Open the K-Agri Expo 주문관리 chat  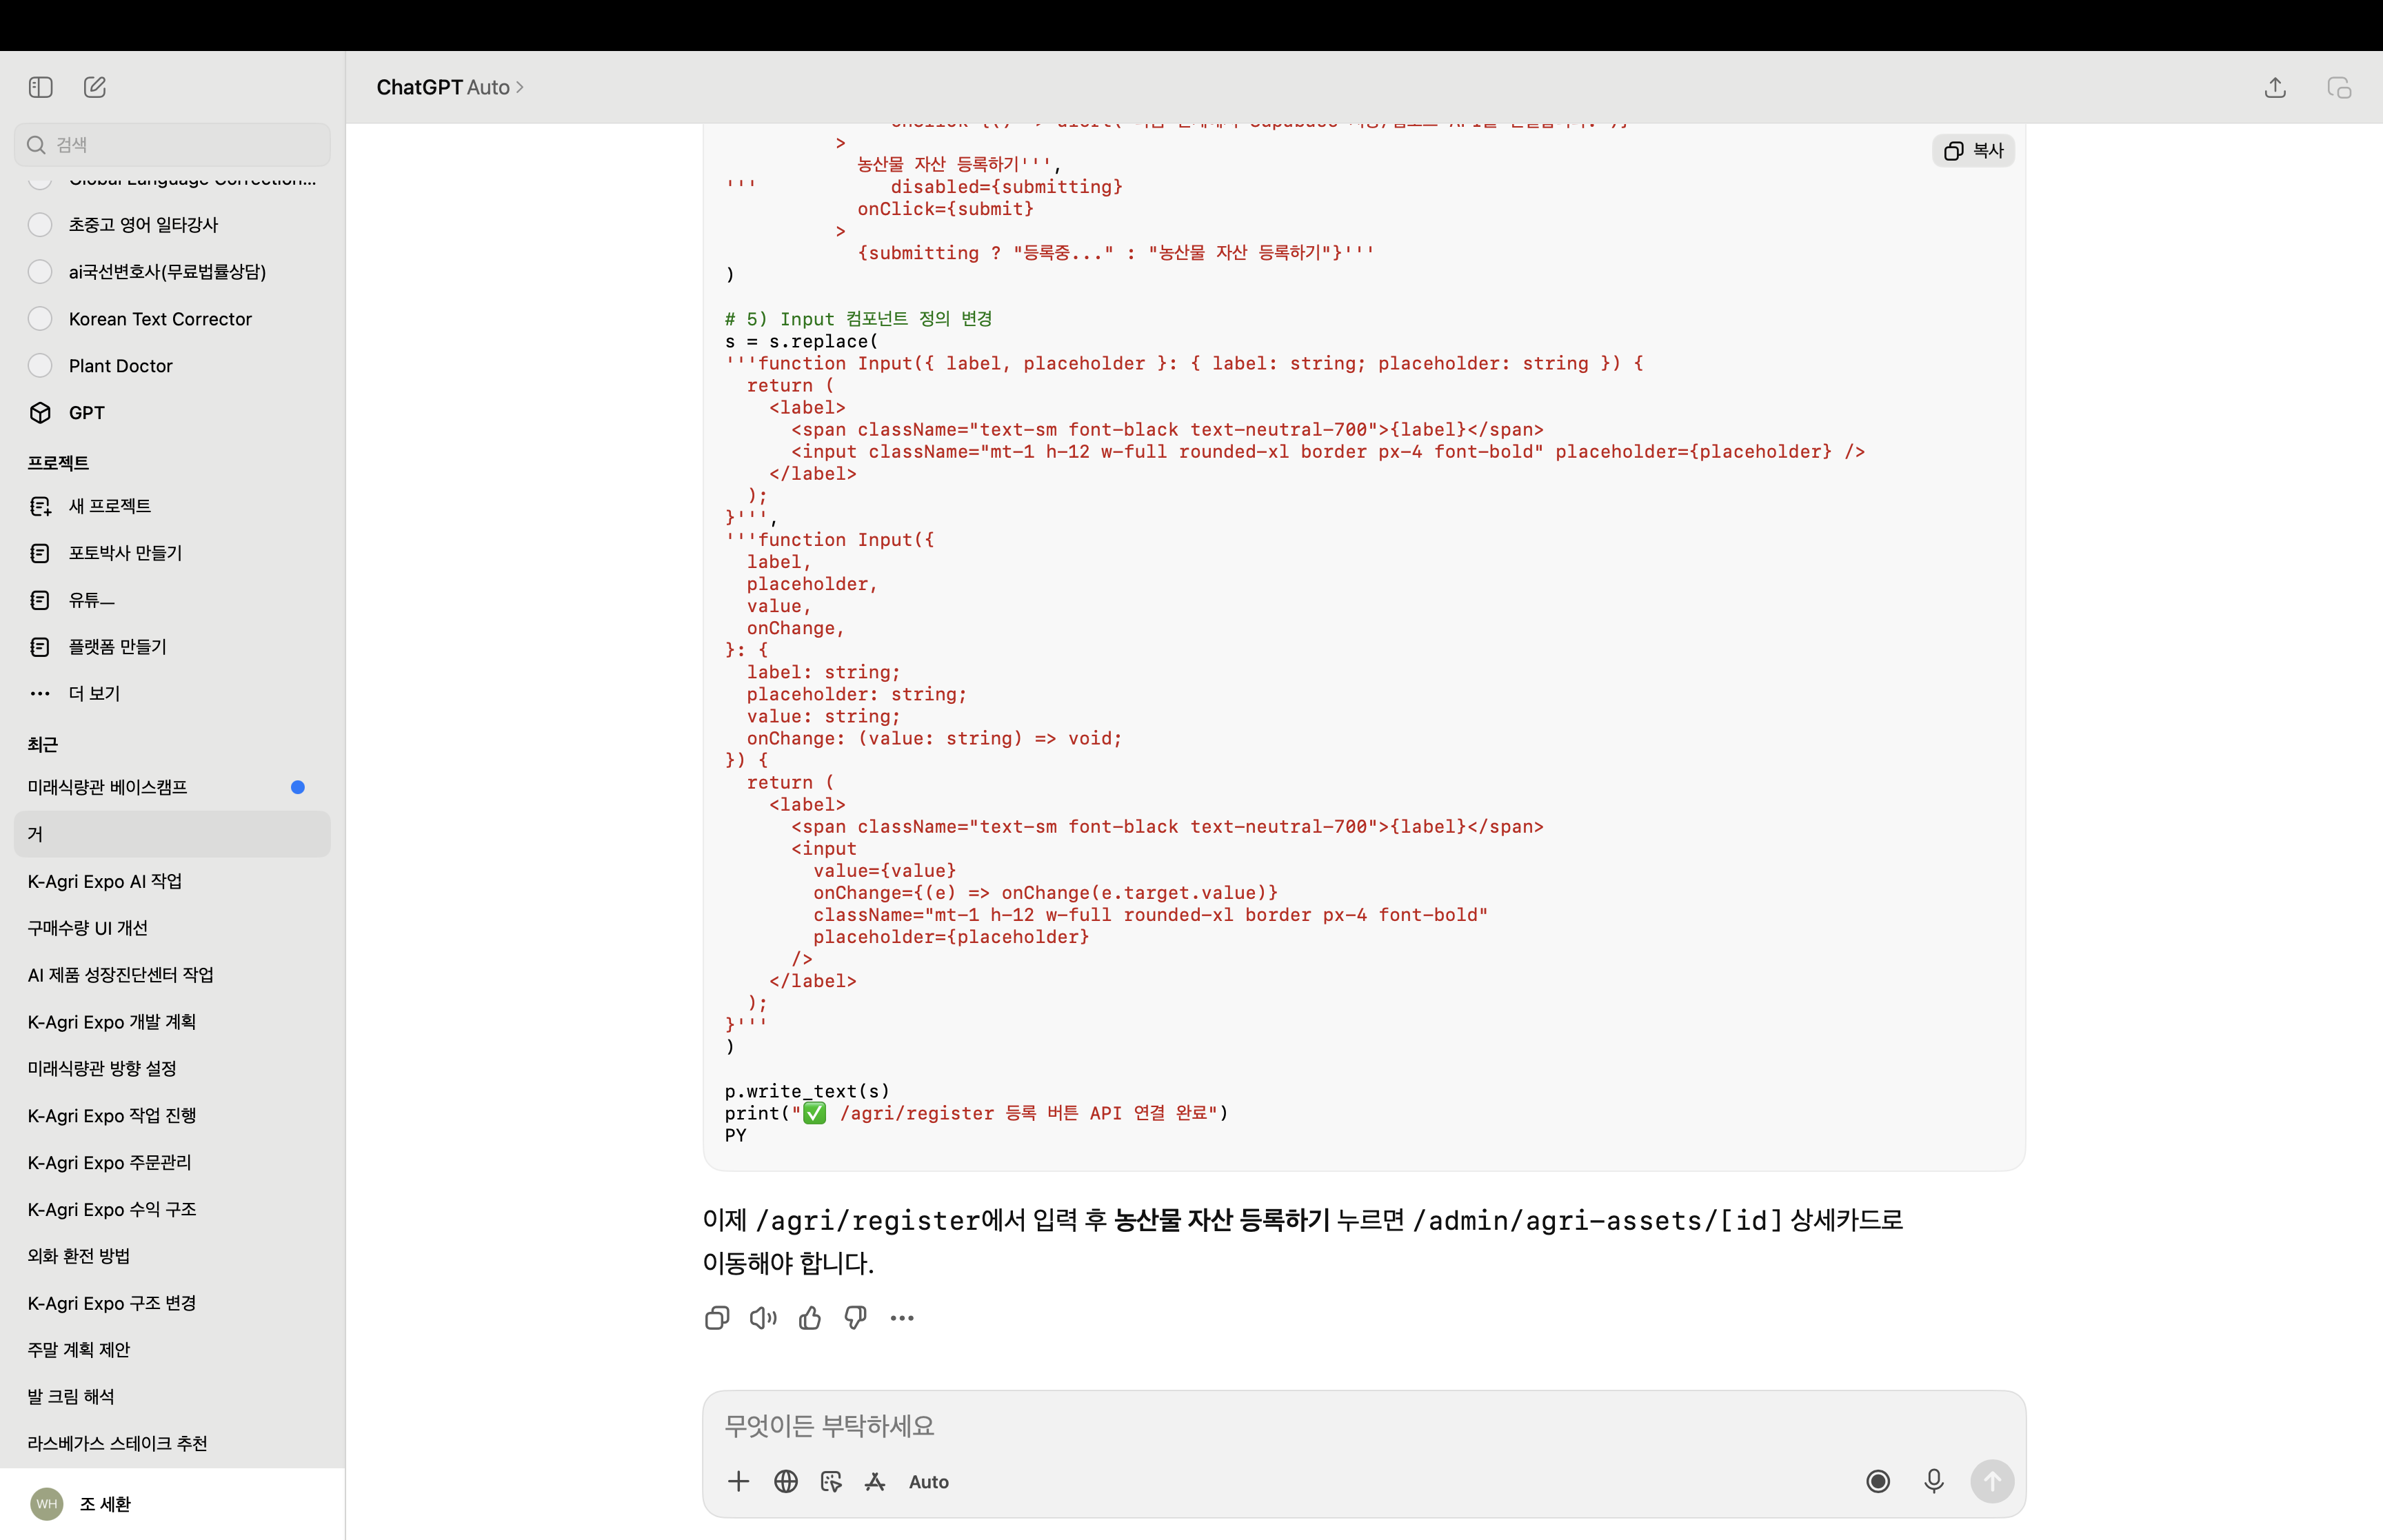point(172,1163)
